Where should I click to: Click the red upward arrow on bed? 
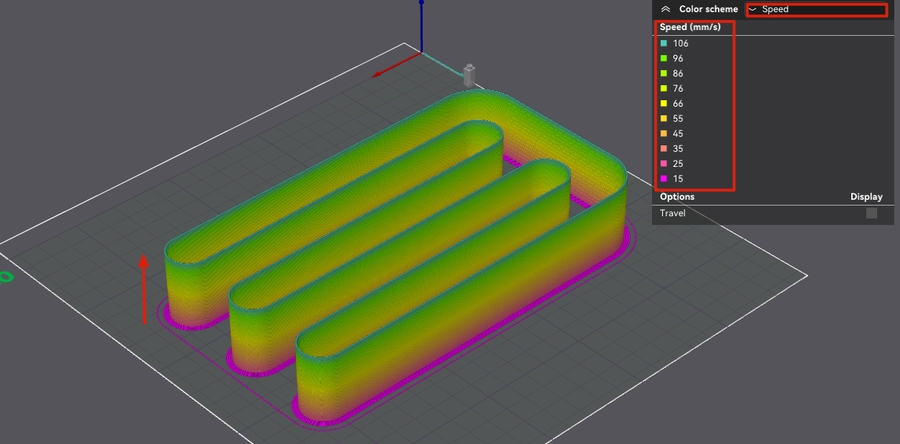144,288
